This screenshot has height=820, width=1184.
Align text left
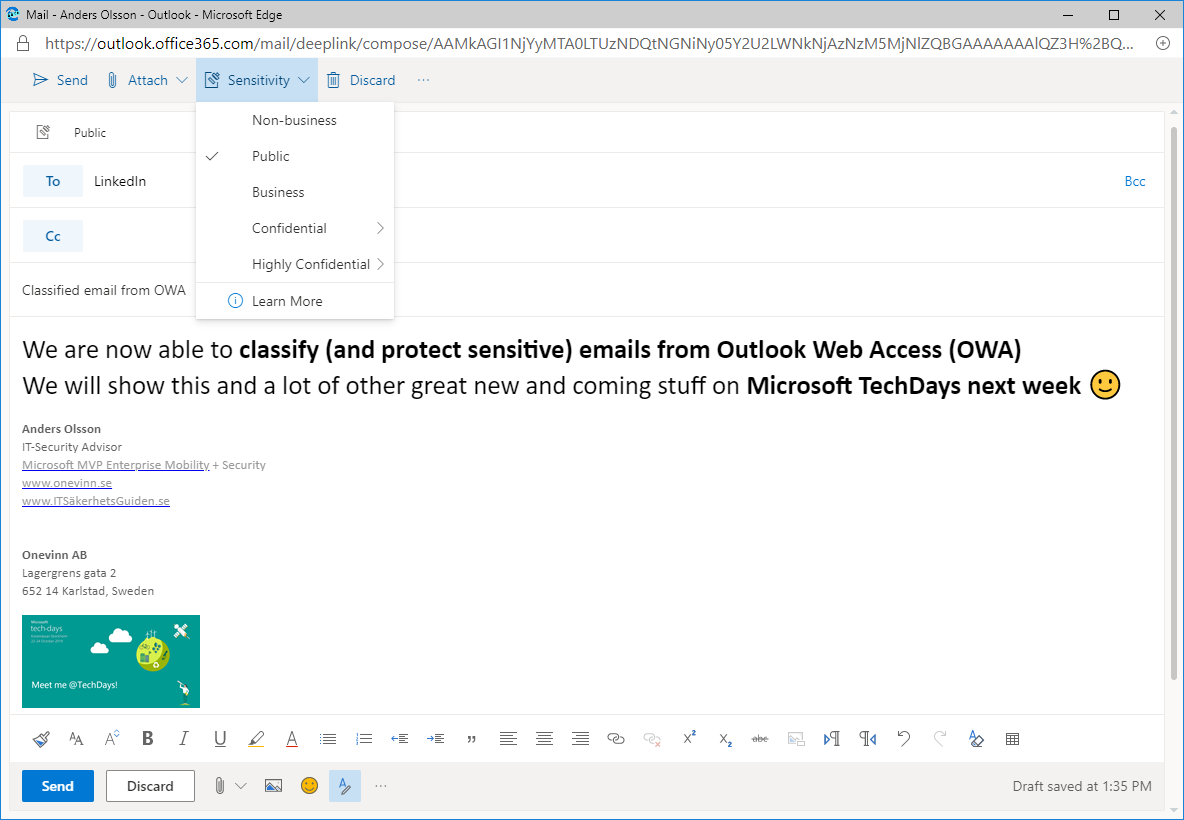pos(508,739)
